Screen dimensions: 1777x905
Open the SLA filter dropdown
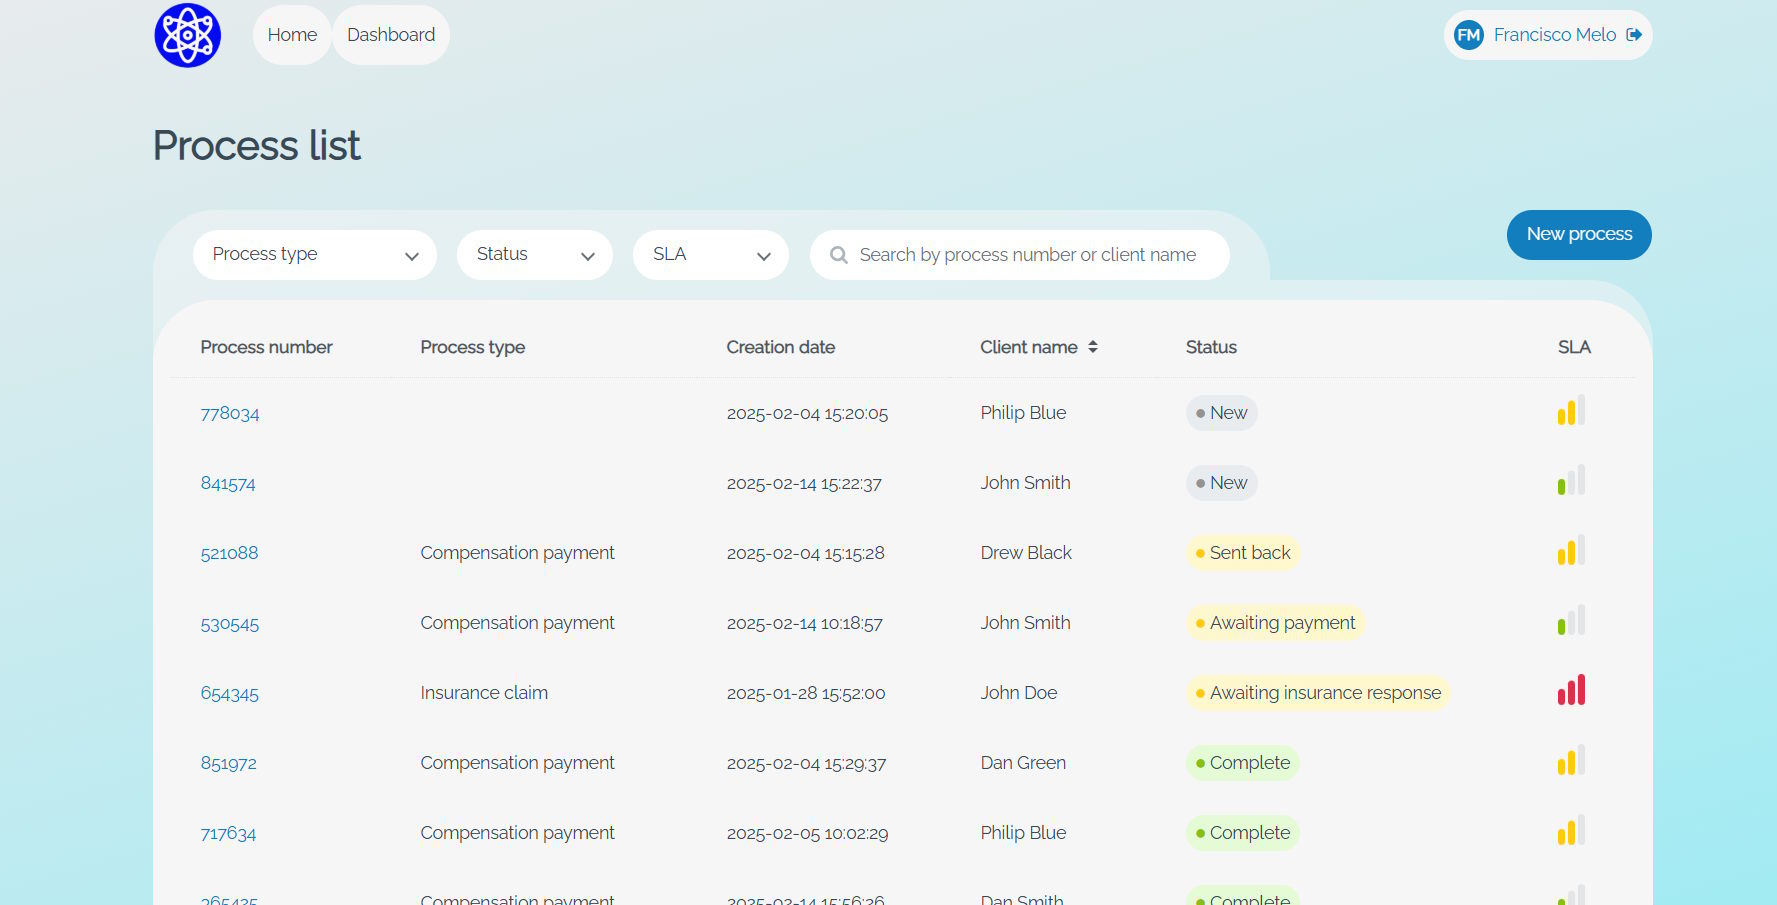(710, 255)
